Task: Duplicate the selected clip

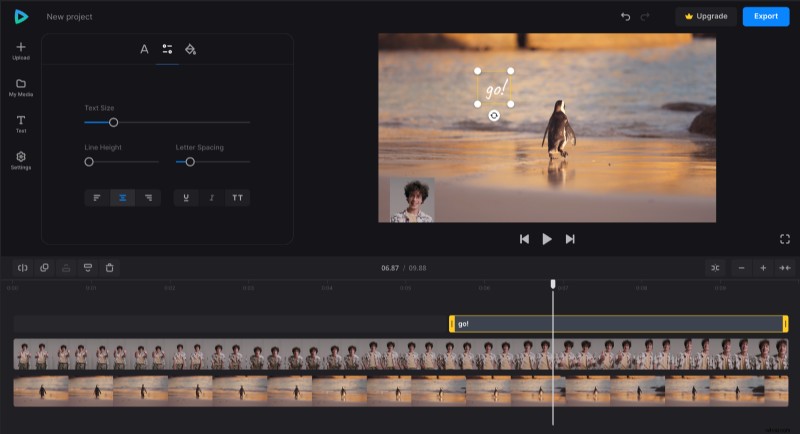Action: point(44,268)
